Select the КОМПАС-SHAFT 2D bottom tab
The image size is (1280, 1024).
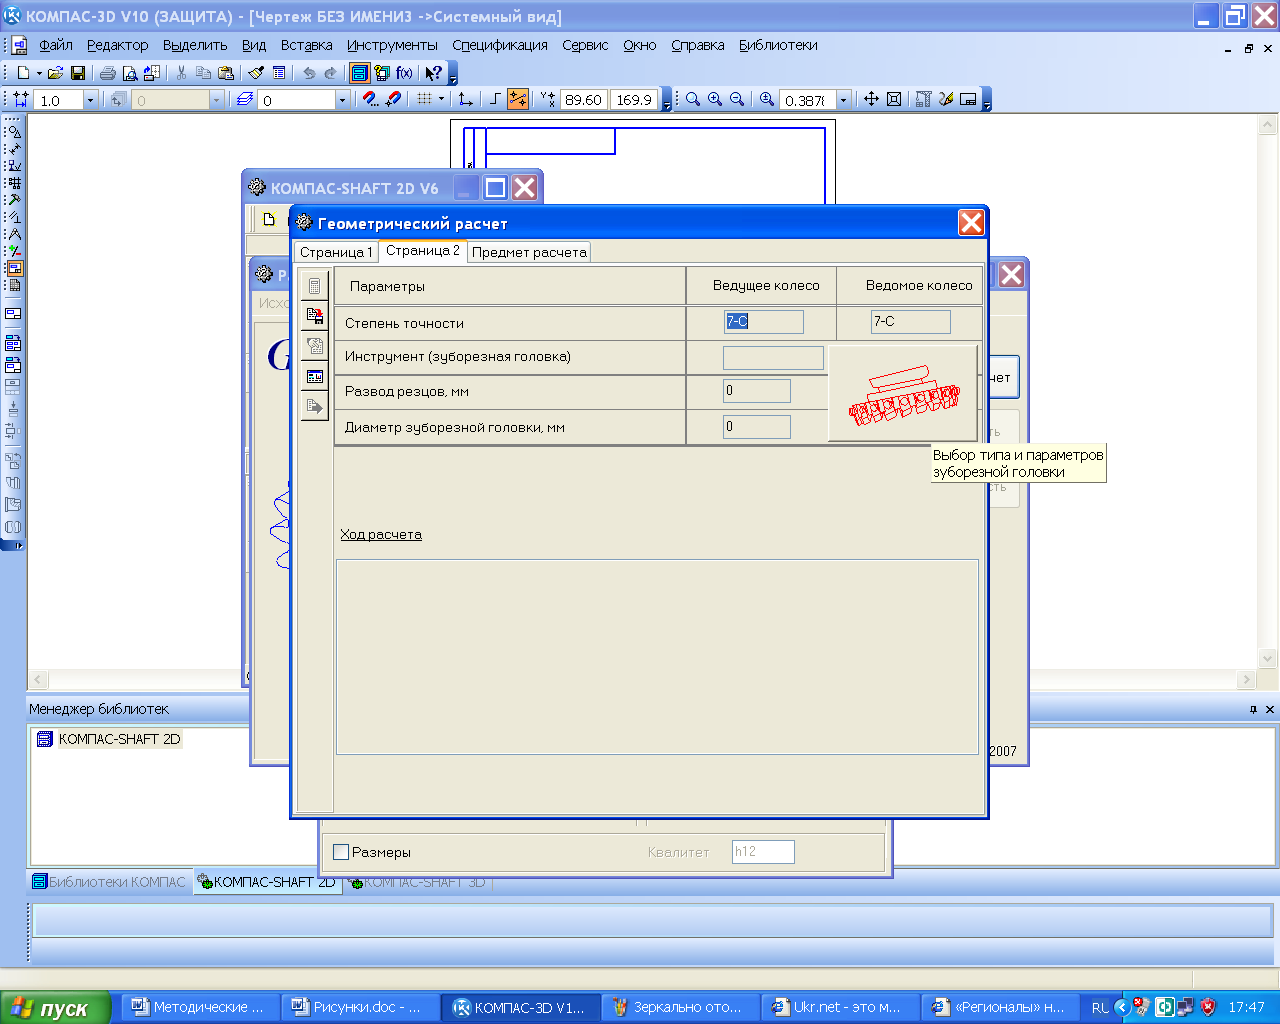(x=267, y=882)
